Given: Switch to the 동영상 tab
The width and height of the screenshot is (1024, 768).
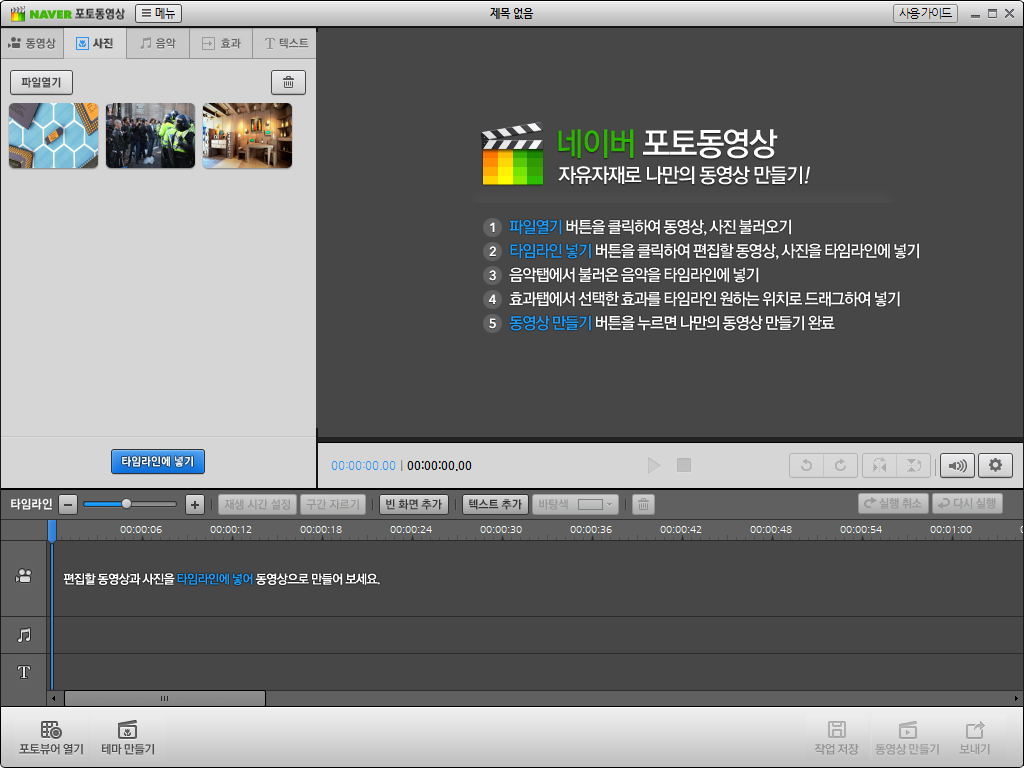Looking at the screenshot, I should coord(32,43).
